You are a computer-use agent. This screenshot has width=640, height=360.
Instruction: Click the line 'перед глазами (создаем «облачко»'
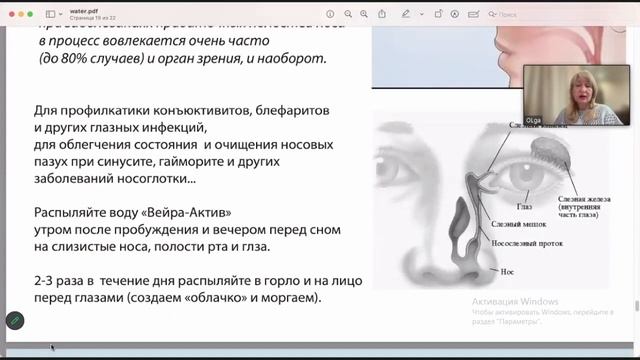point(178,298)
